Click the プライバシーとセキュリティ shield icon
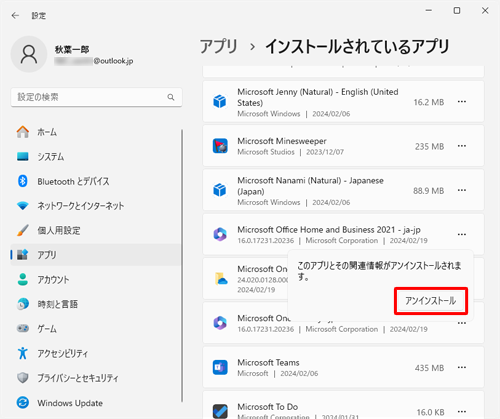Viewport: 500px width, 419px height. (23, 378)
